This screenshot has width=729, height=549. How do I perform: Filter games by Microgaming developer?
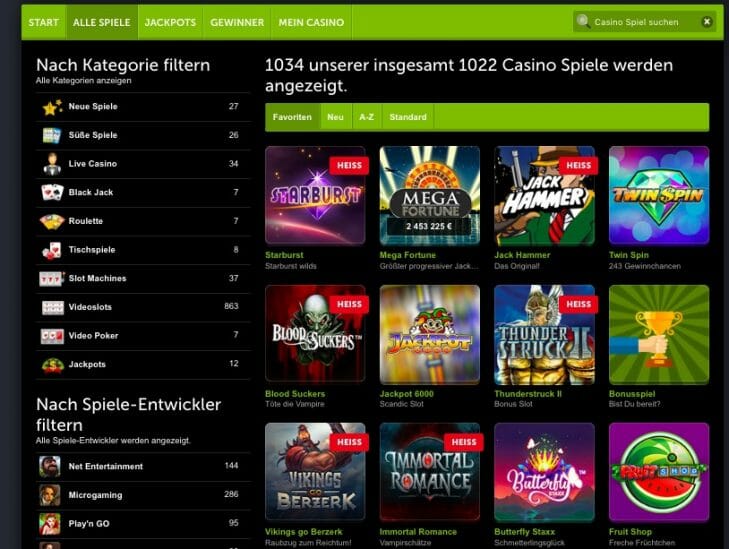coord(143,495)
